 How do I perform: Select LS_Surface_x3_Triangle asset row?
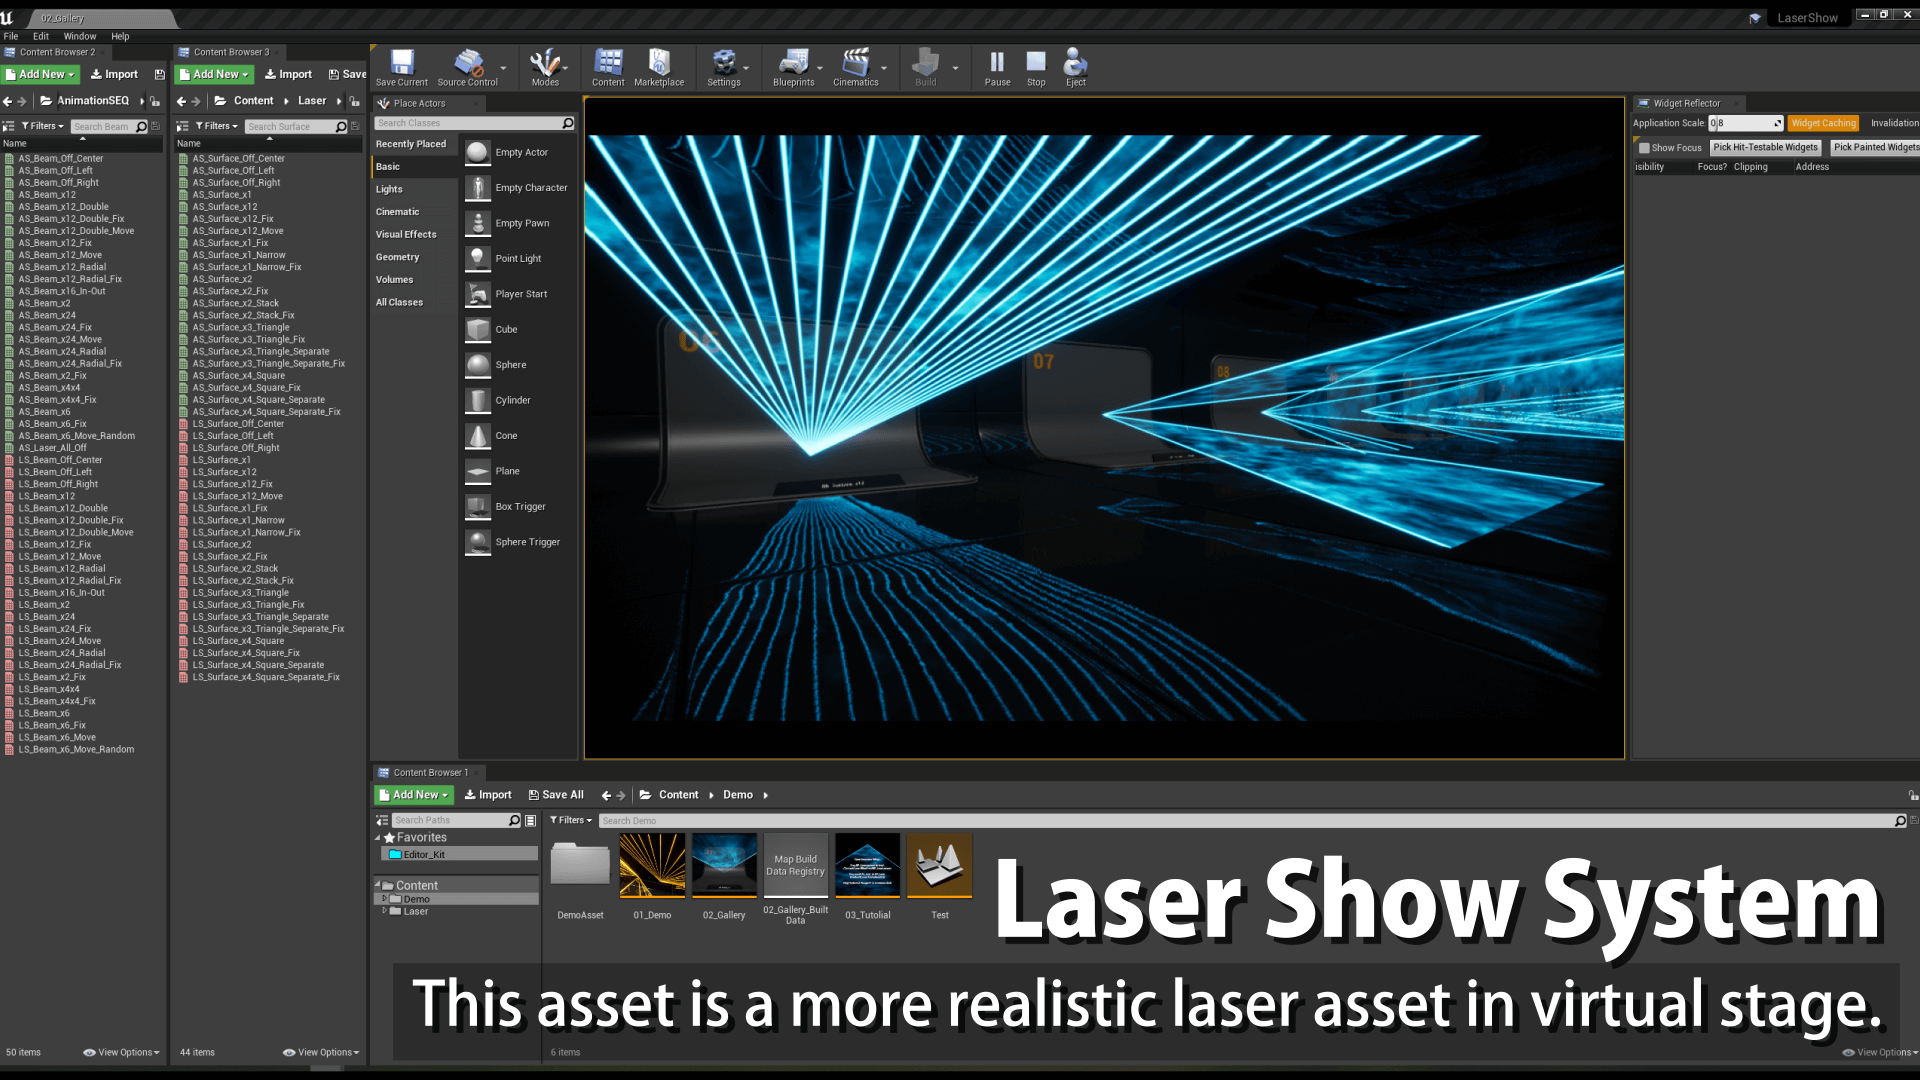[270, 593]
